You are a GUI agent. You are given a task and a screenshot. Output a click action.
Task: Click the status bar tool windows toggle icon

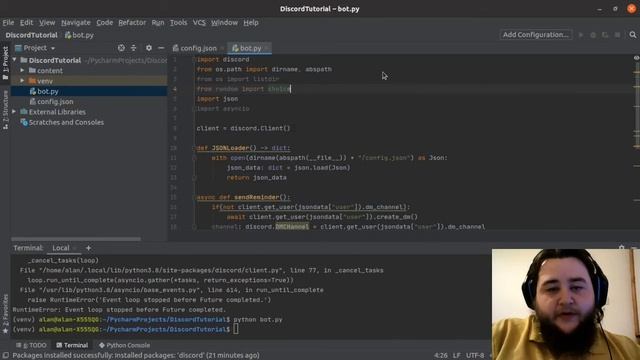pyautogui.click(x=5, y=356)
